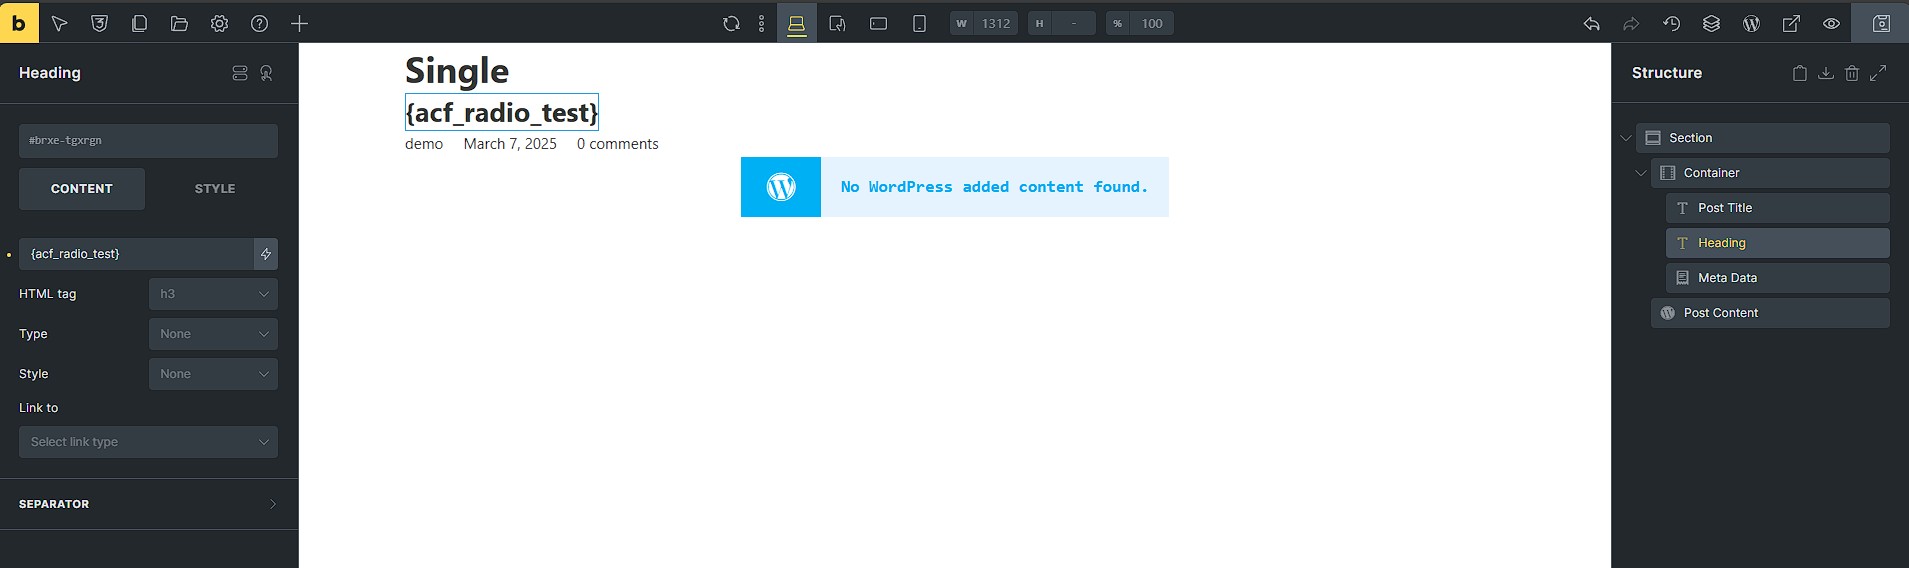Image resolution: width=1909 pixels, height=568 pixels.
Task: Open the layers stack icon in toolbar
Action: click(1711, 23)
